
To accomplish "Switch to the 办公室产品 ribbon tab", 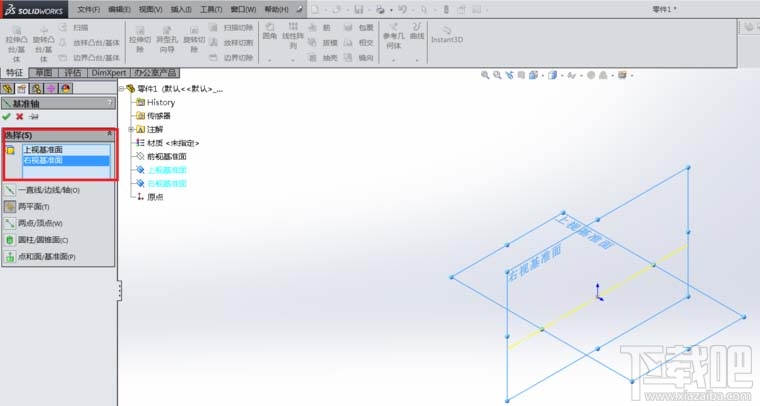I will [x=155, y=73].
